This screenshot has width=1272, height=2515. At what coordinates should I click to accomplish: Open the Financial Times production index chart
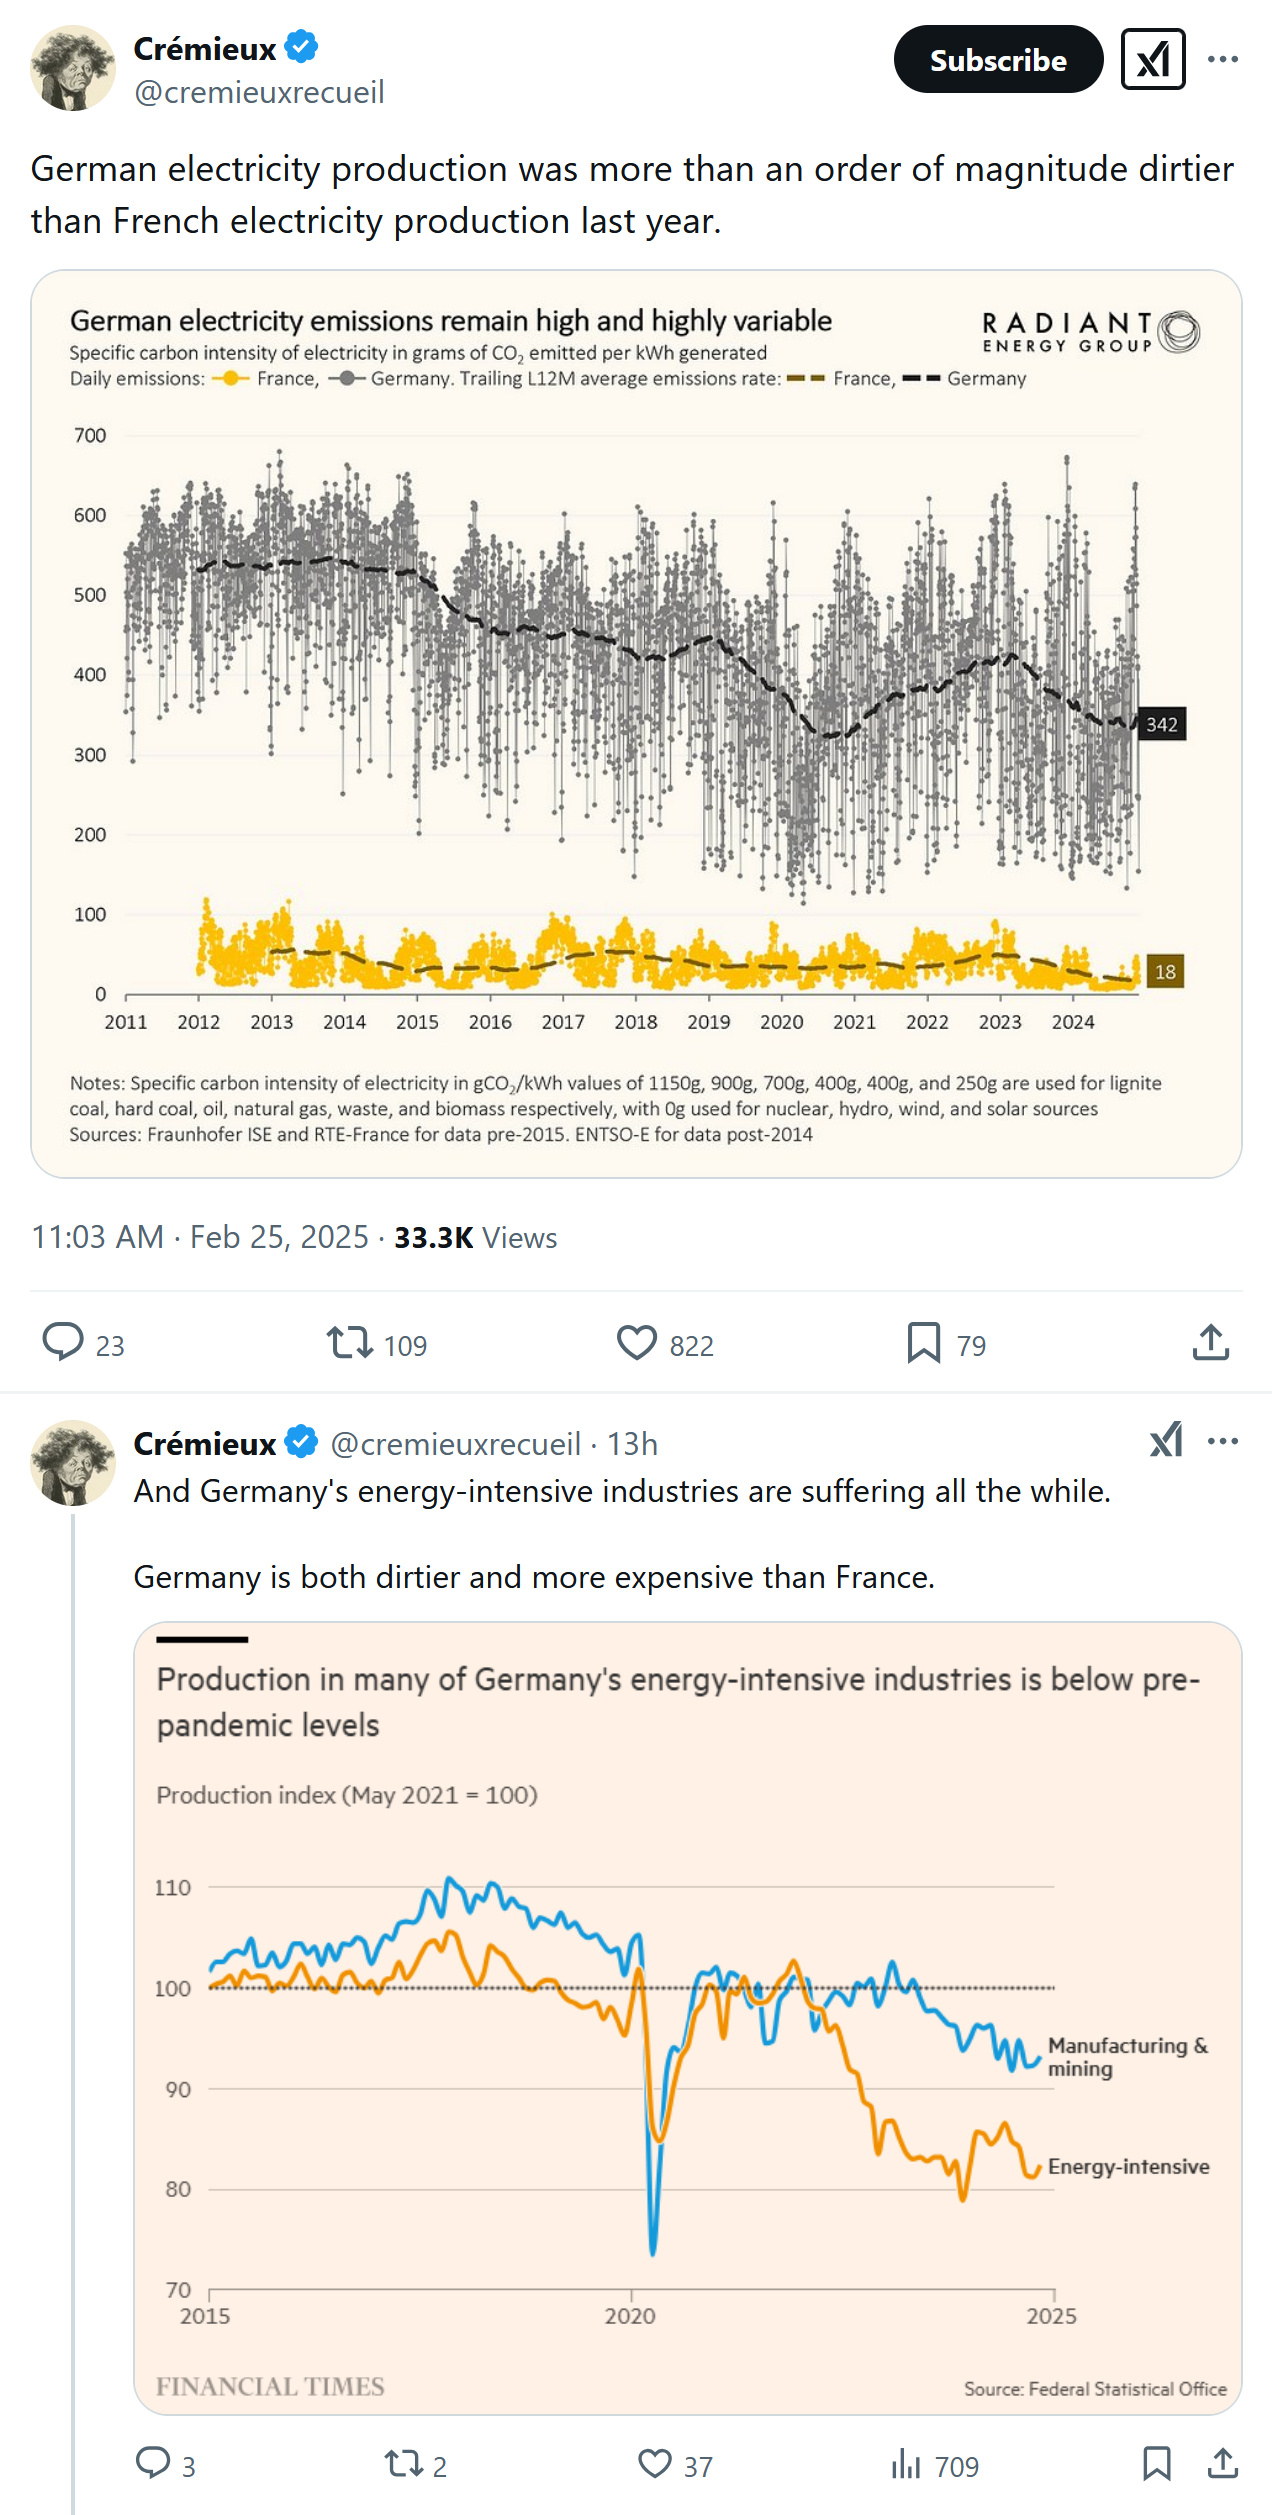[687, 2017]
